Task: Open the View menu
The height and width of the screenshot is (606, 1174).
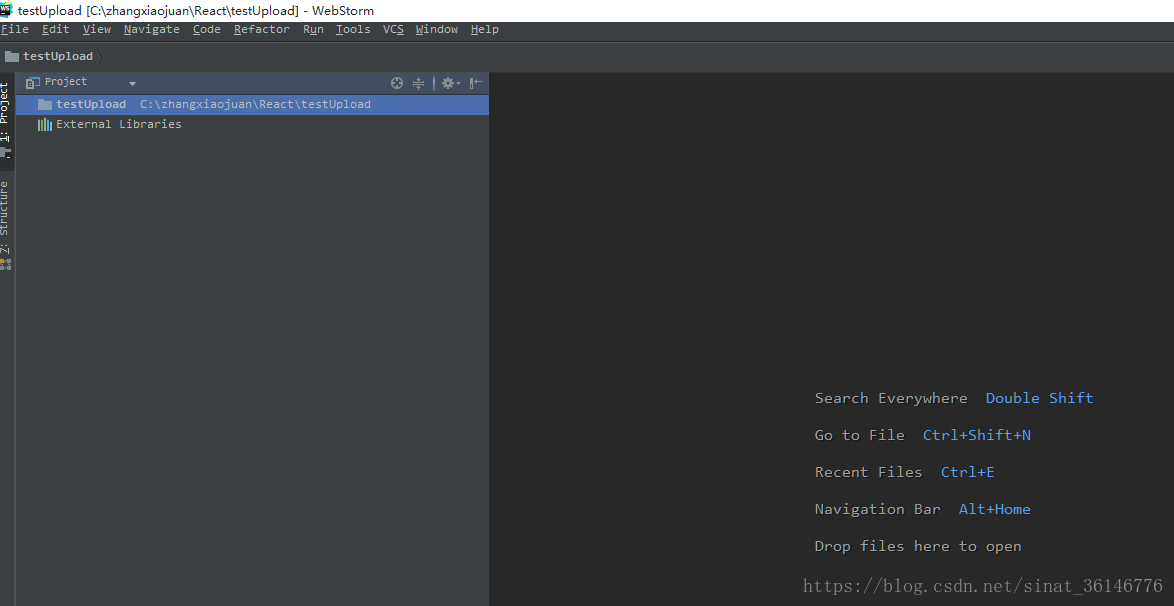Action: coord(97,29)
